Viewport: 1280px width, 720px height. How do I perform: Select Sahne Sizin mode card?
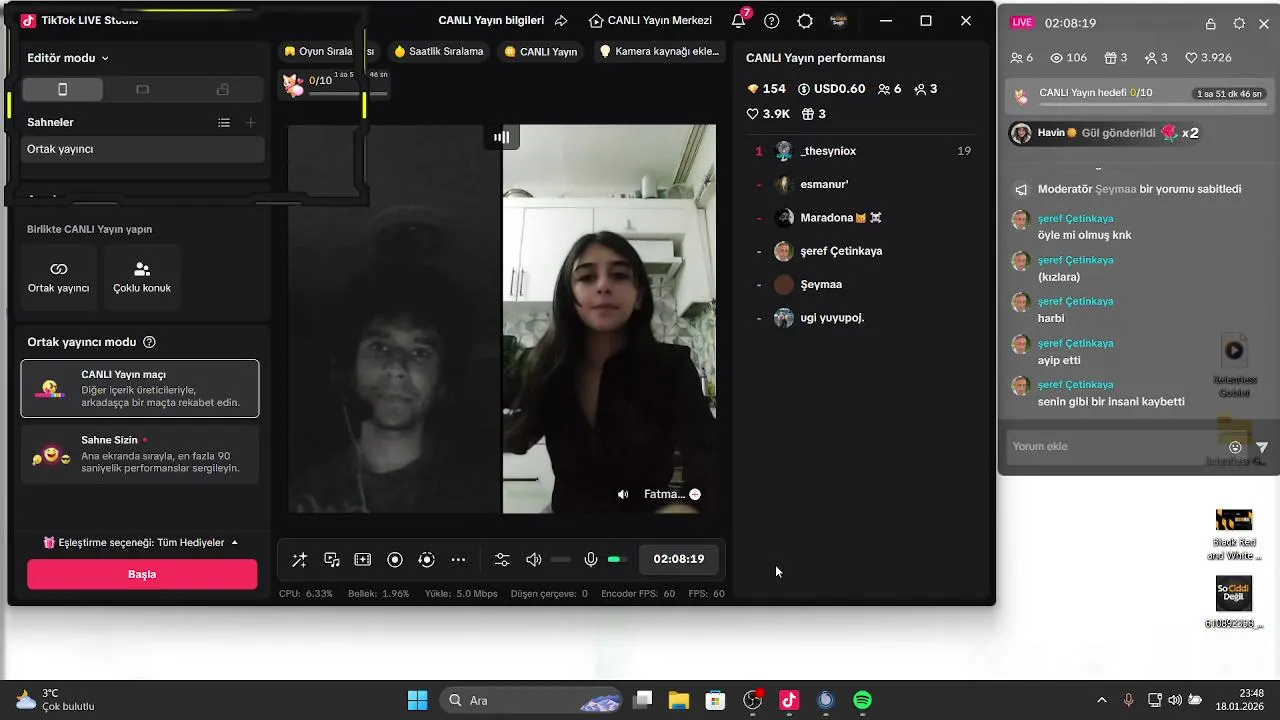click(140, 454)
